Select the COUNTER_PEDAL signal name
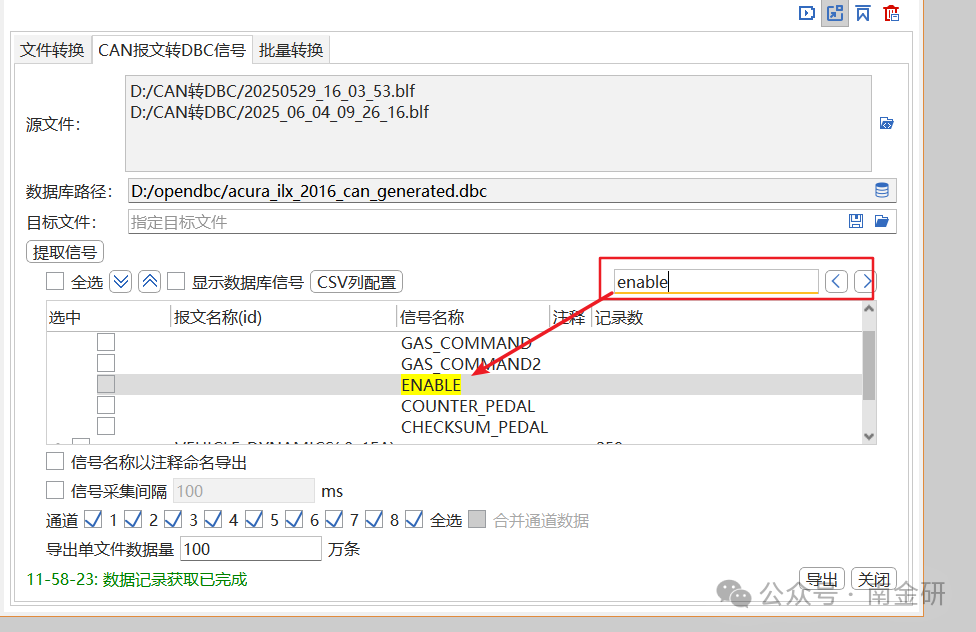976x632 pixels. click(468, 407)
